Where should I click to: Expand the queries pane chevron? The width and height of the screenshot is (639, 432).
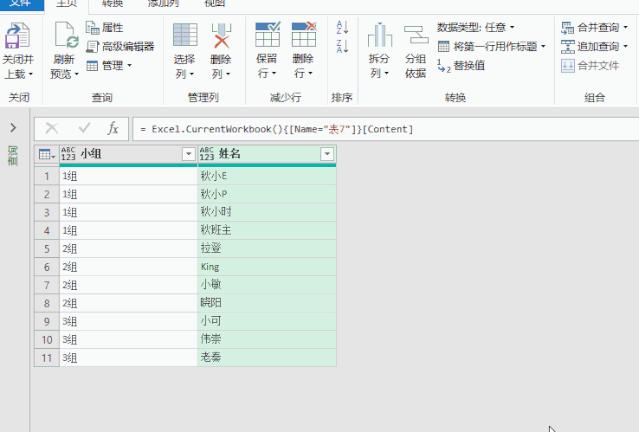(13, 128)
